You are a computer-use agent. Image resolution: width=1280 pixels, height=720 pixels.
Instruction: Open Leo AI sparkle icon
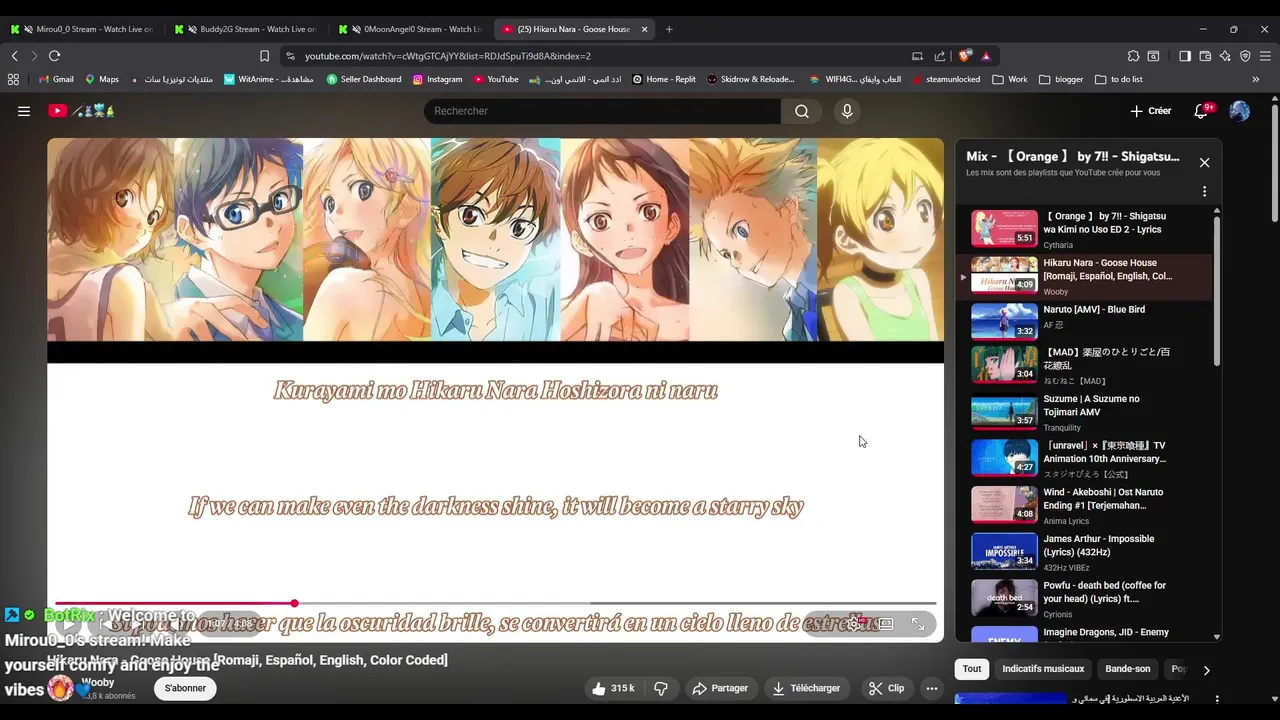pyautogui.click(x=1225, y=56)
